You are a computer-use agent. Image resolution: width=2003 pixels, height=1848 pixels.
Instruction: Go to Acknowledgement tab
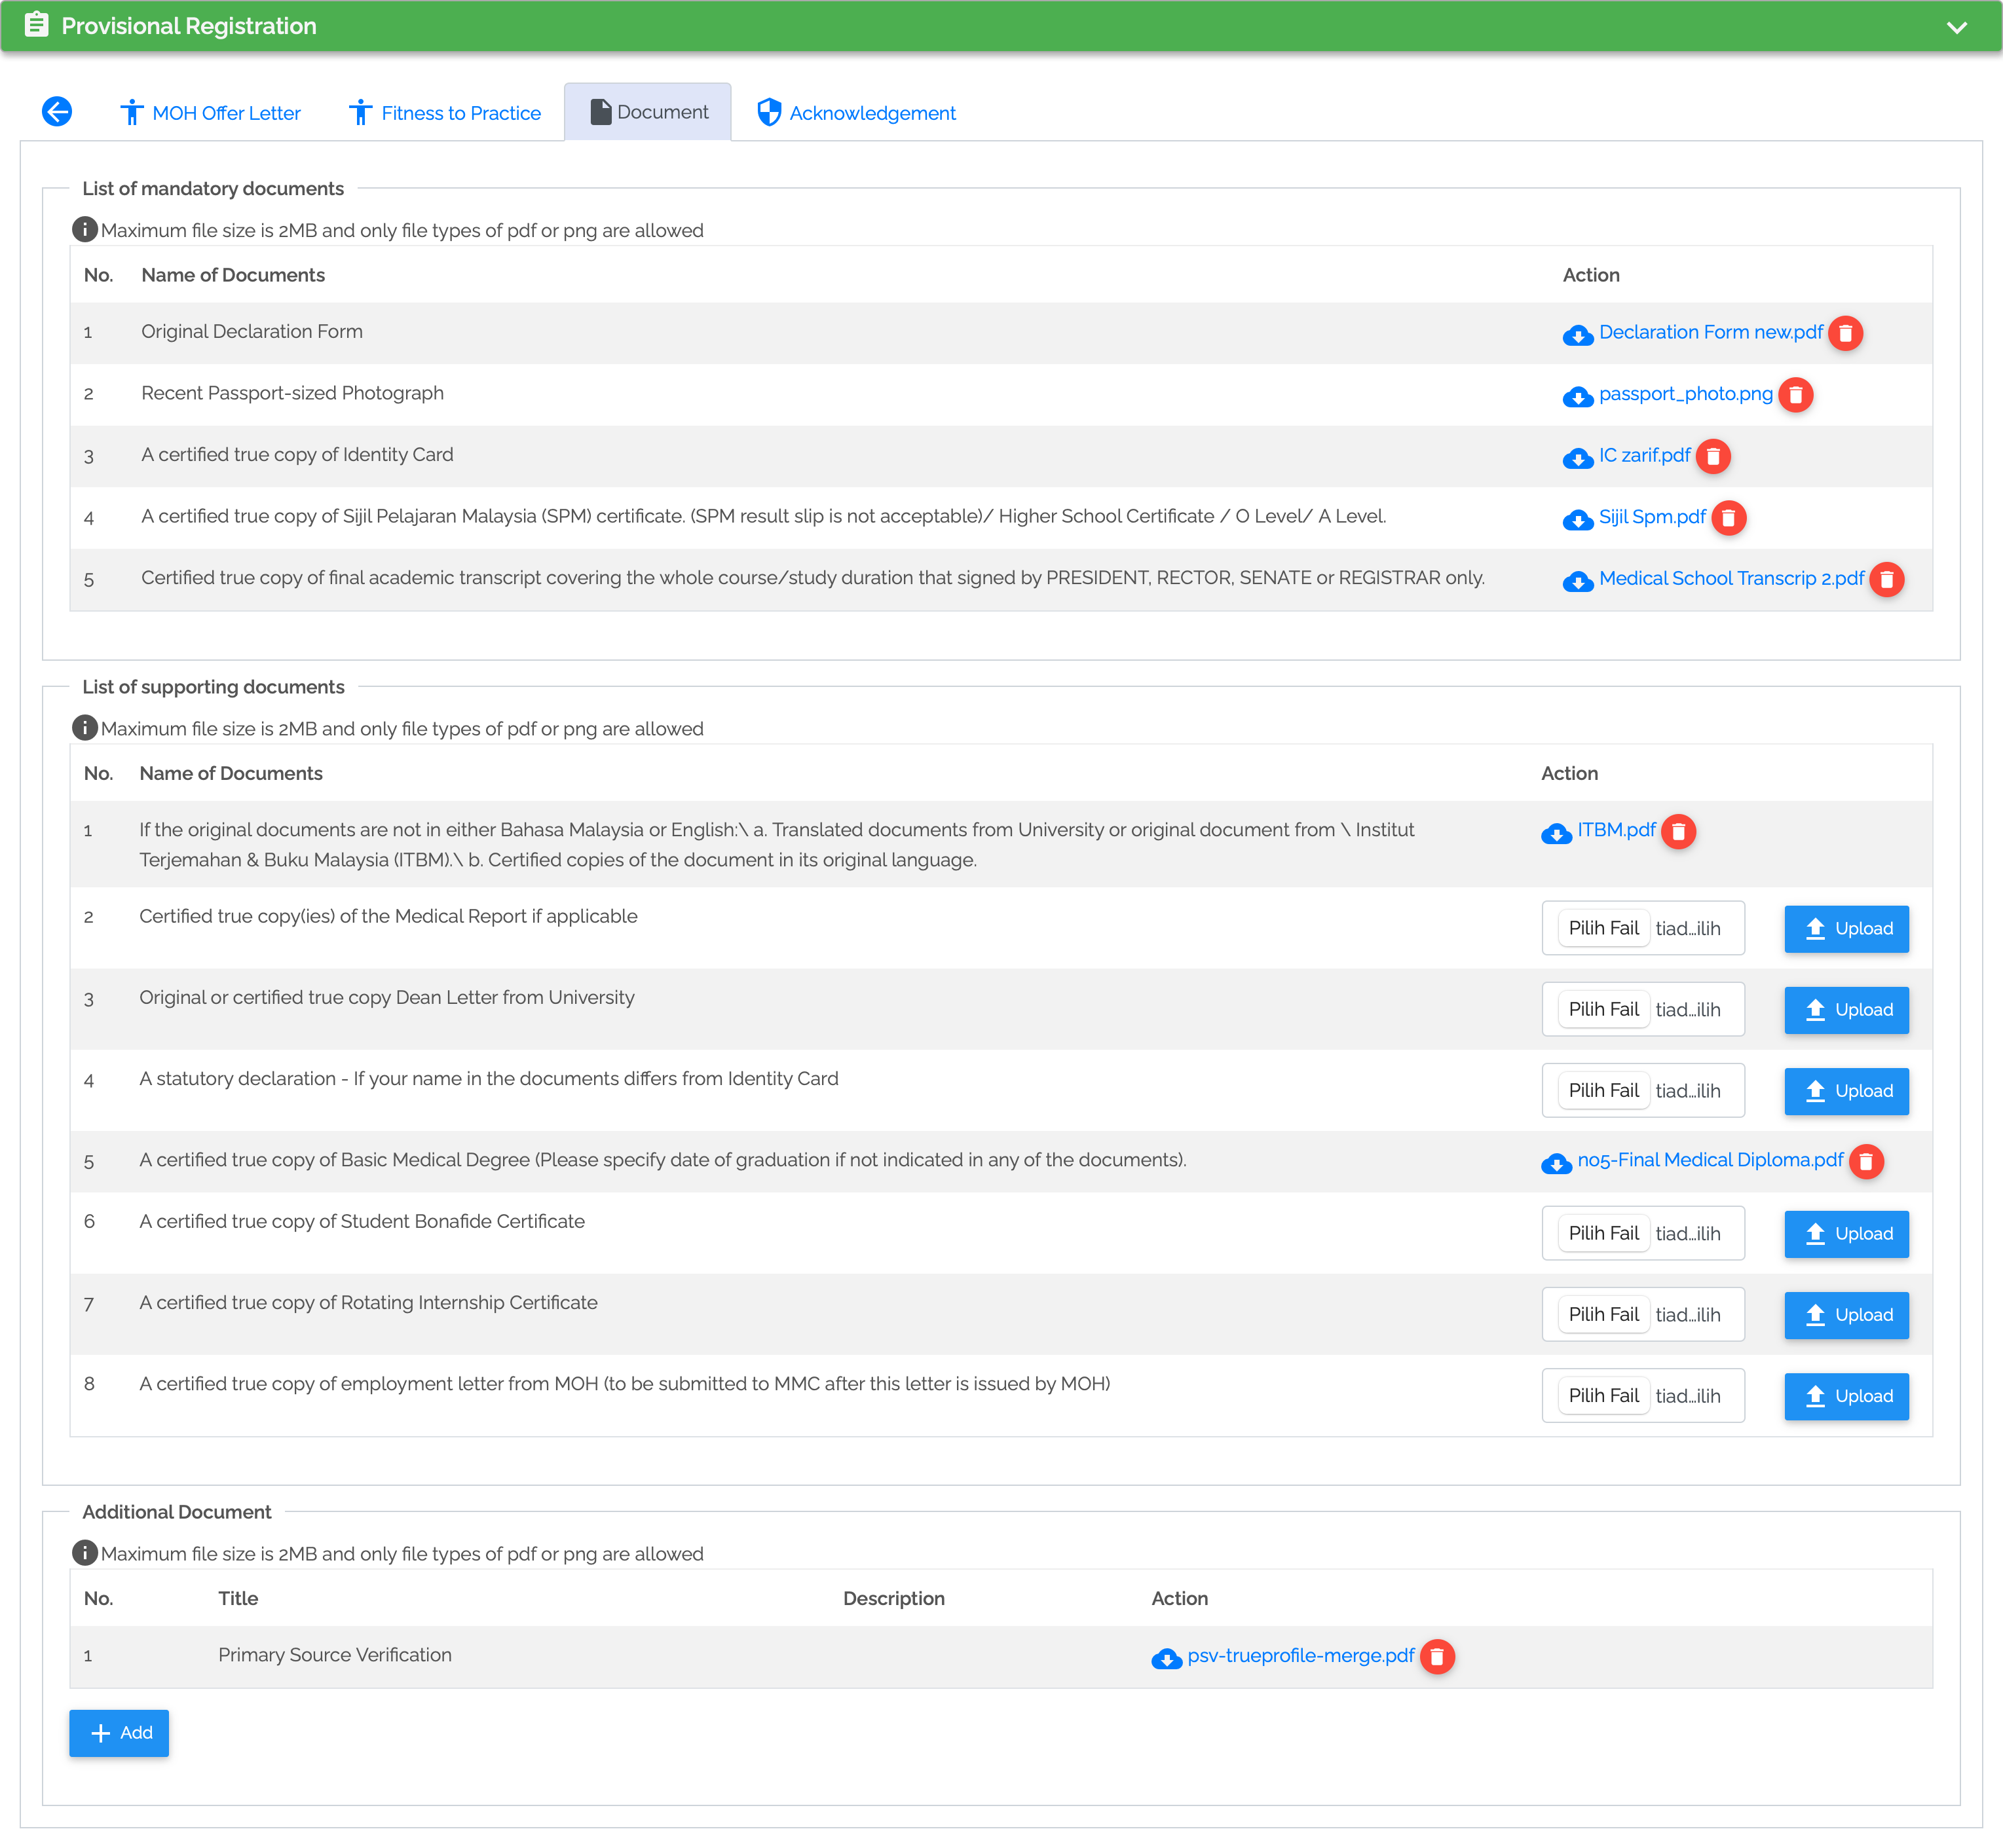point(856,113)
